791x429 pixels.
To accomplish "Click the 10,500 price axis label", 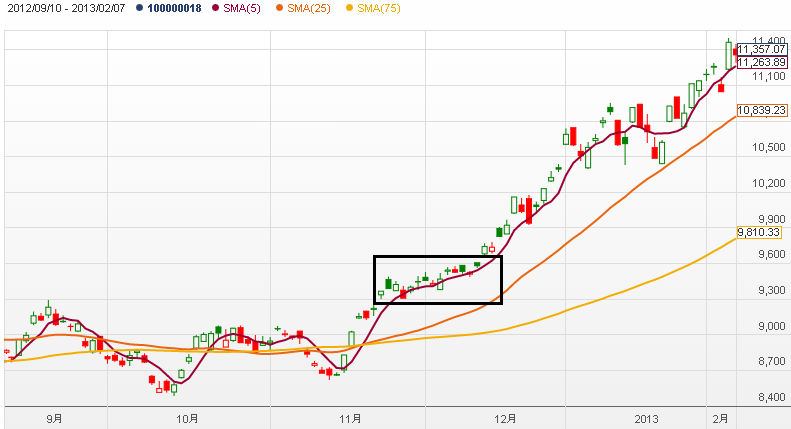I will (769, 147).
